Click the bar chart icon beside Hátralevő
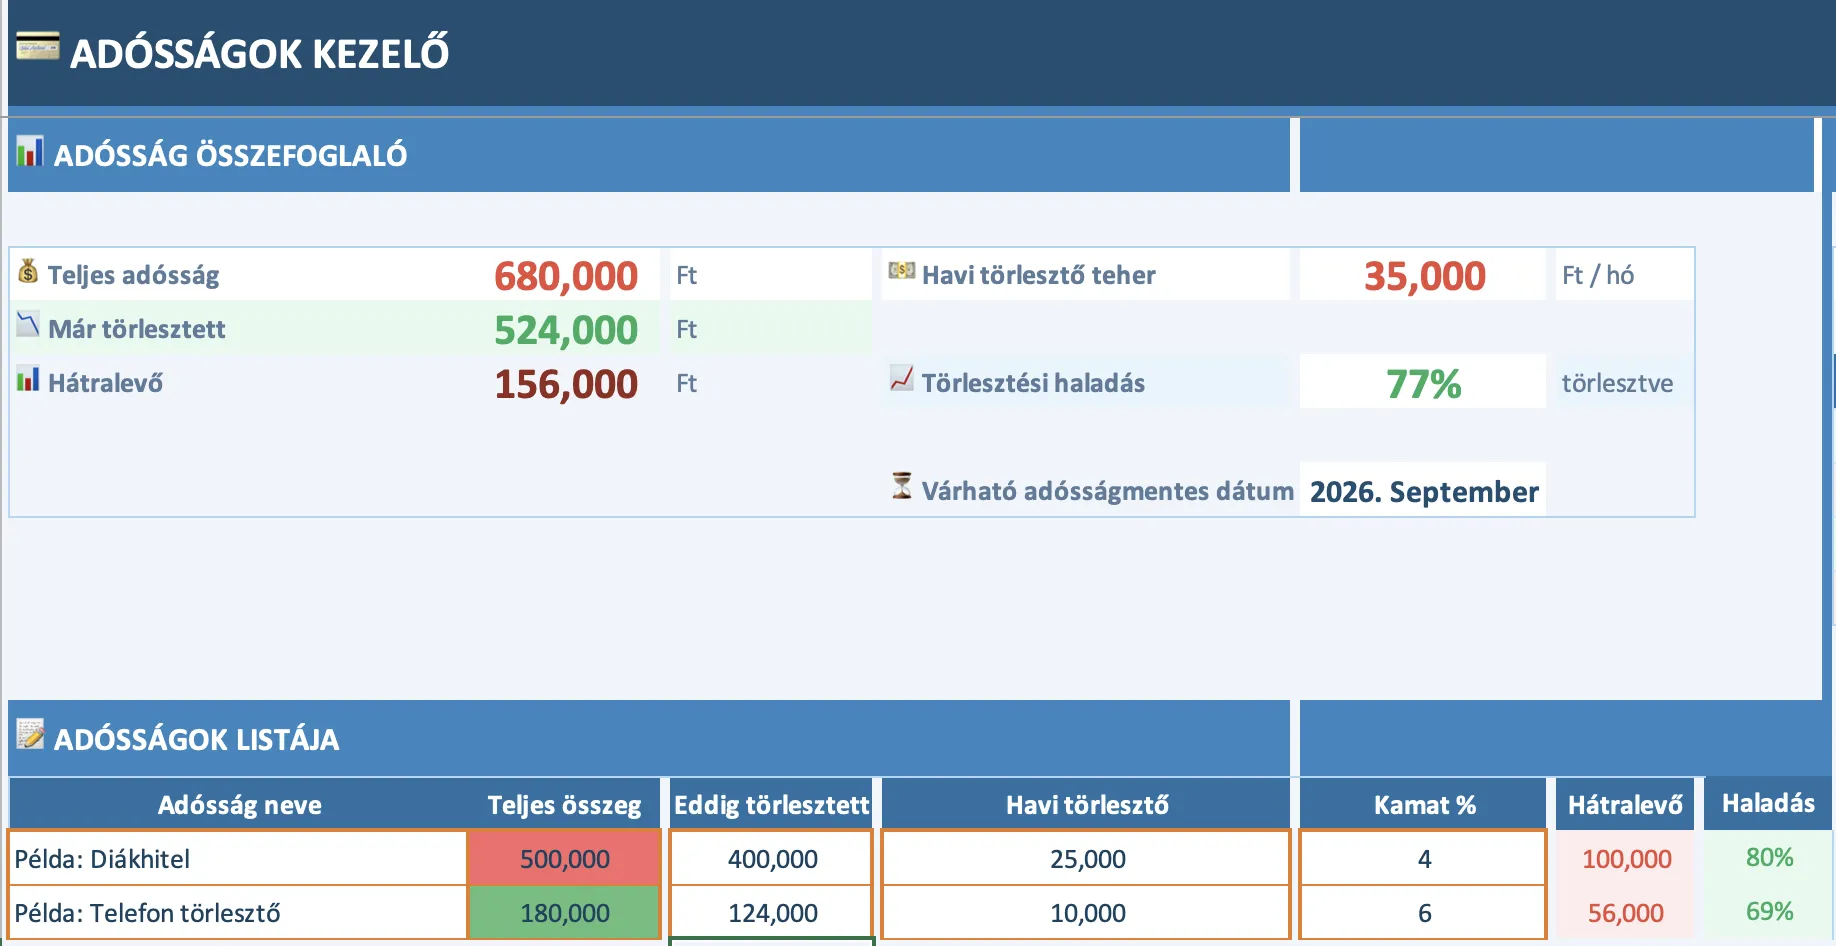Screen dimensions: 1836x946 point(28,380)
